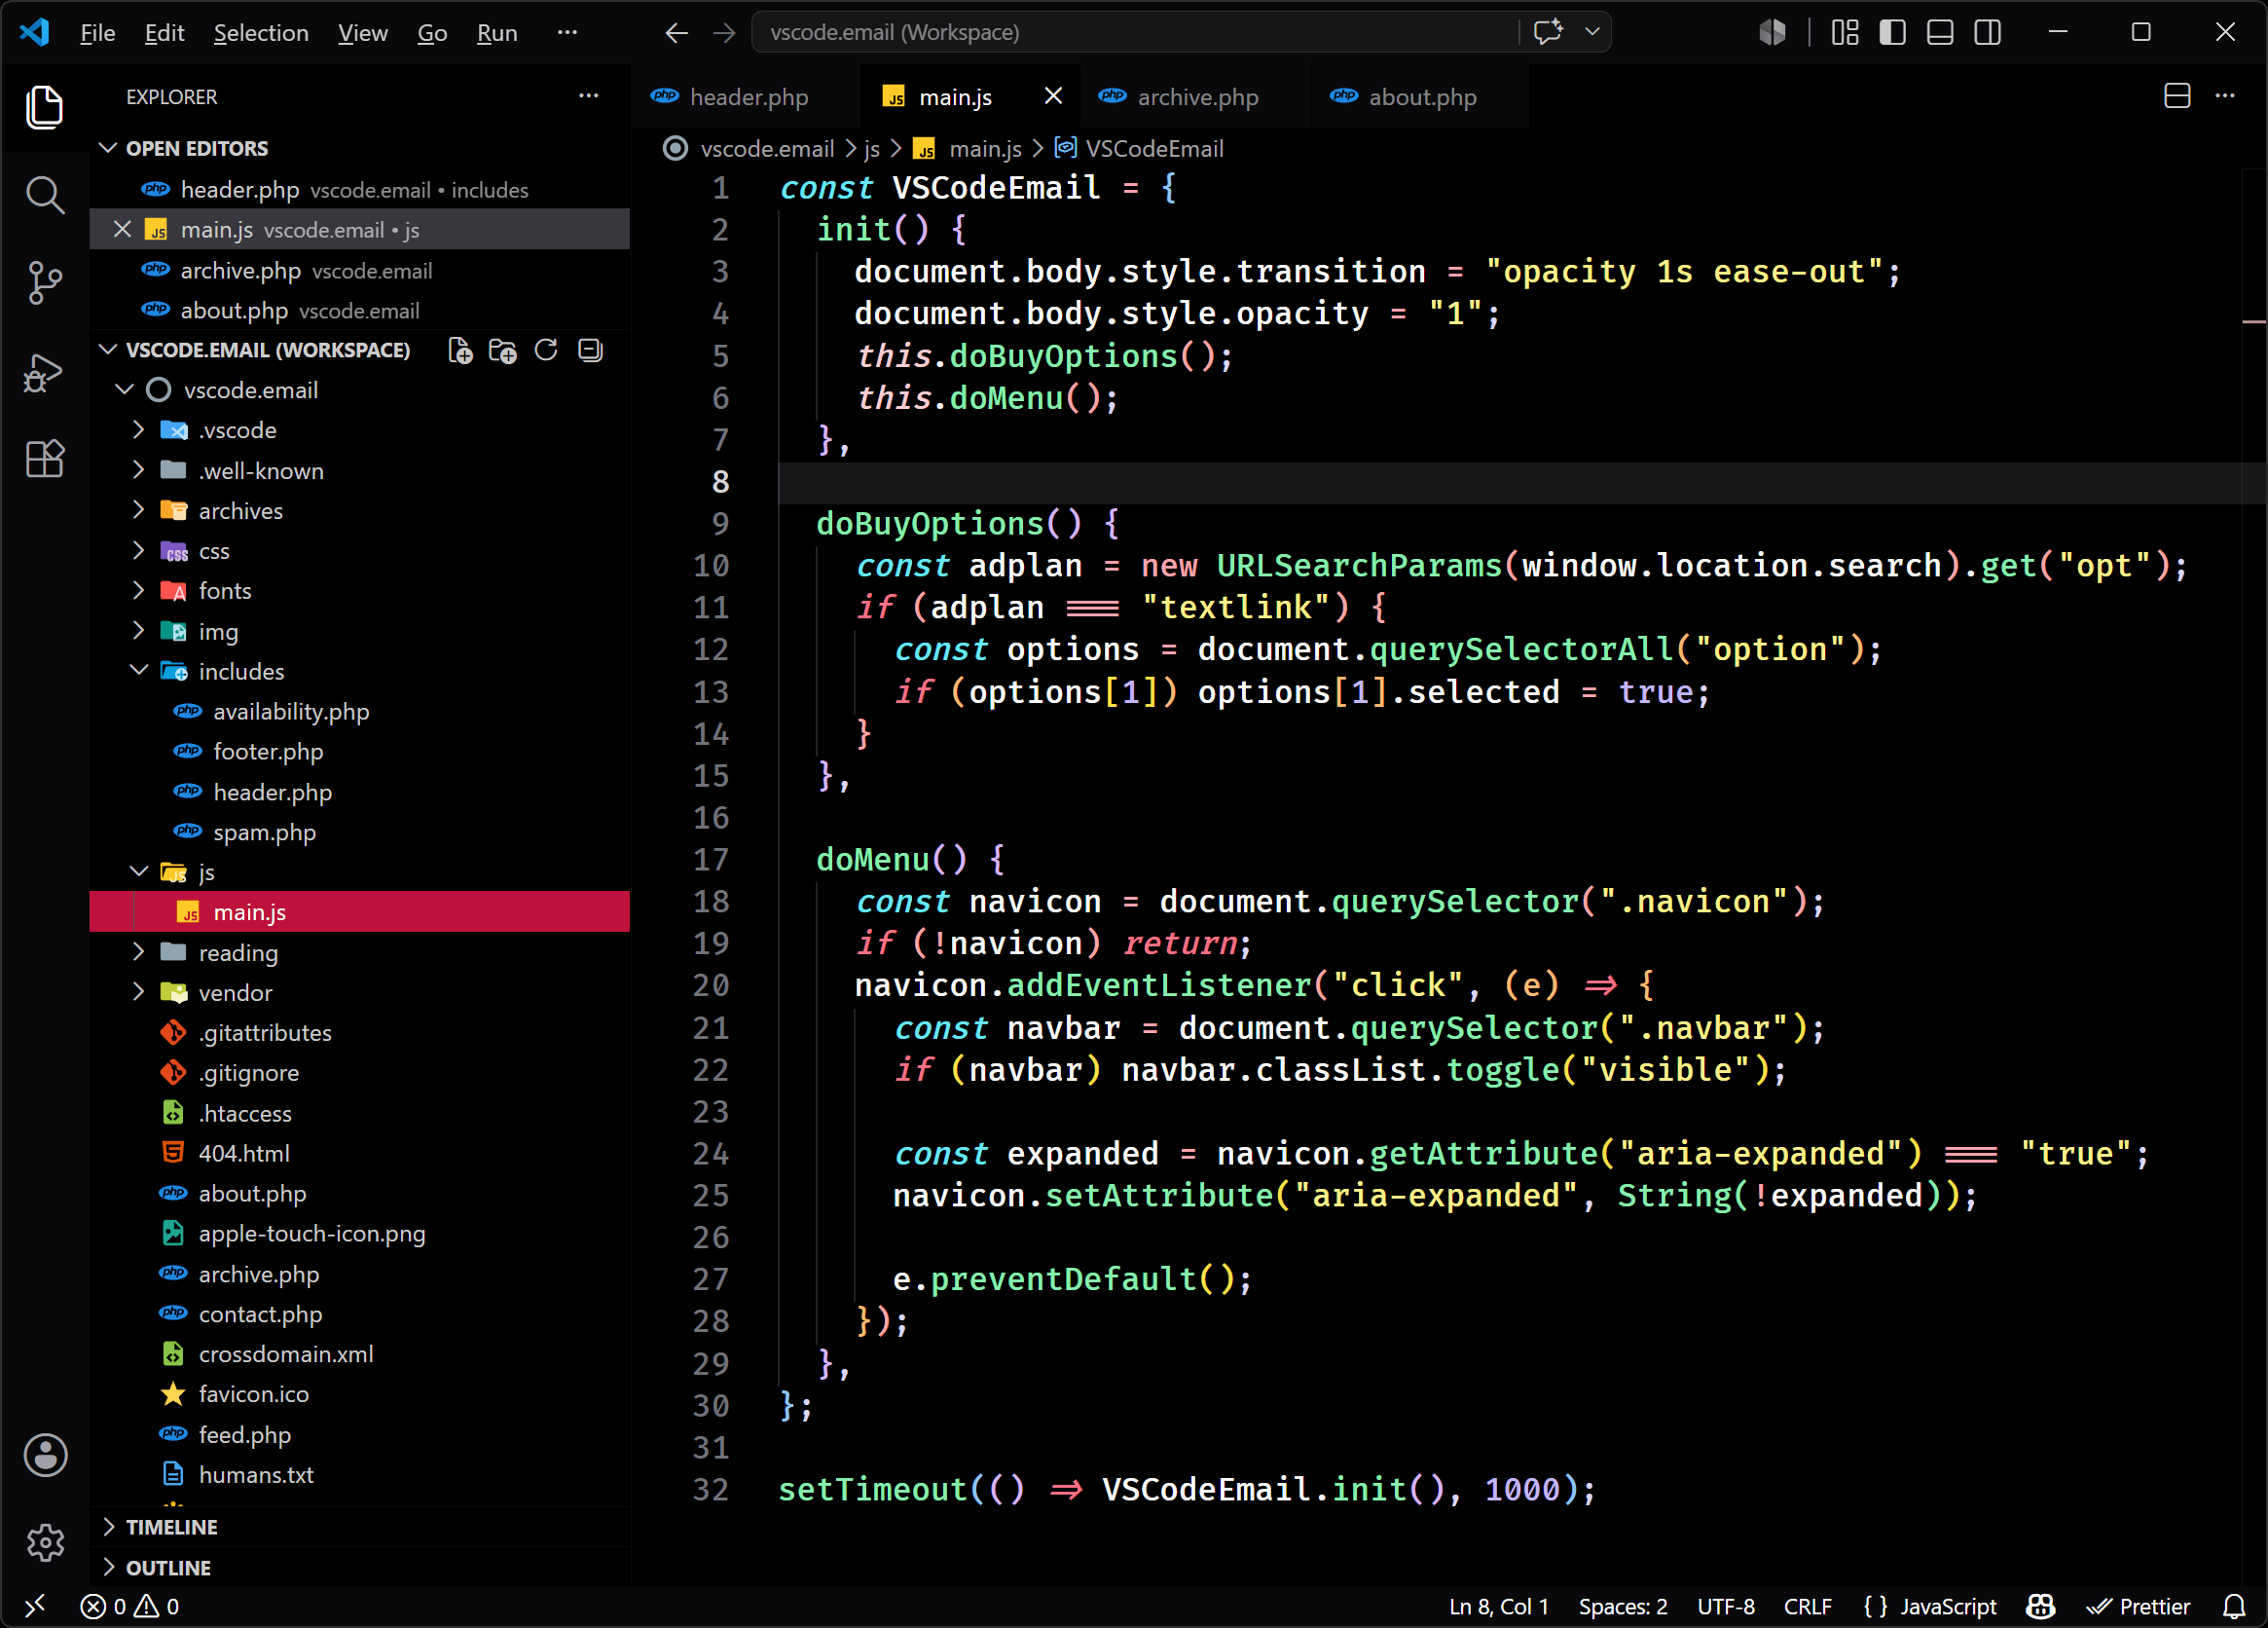Open editor More Actions ellipsis
This screenshot has width=2268, height=1628.
[2225, 96]
